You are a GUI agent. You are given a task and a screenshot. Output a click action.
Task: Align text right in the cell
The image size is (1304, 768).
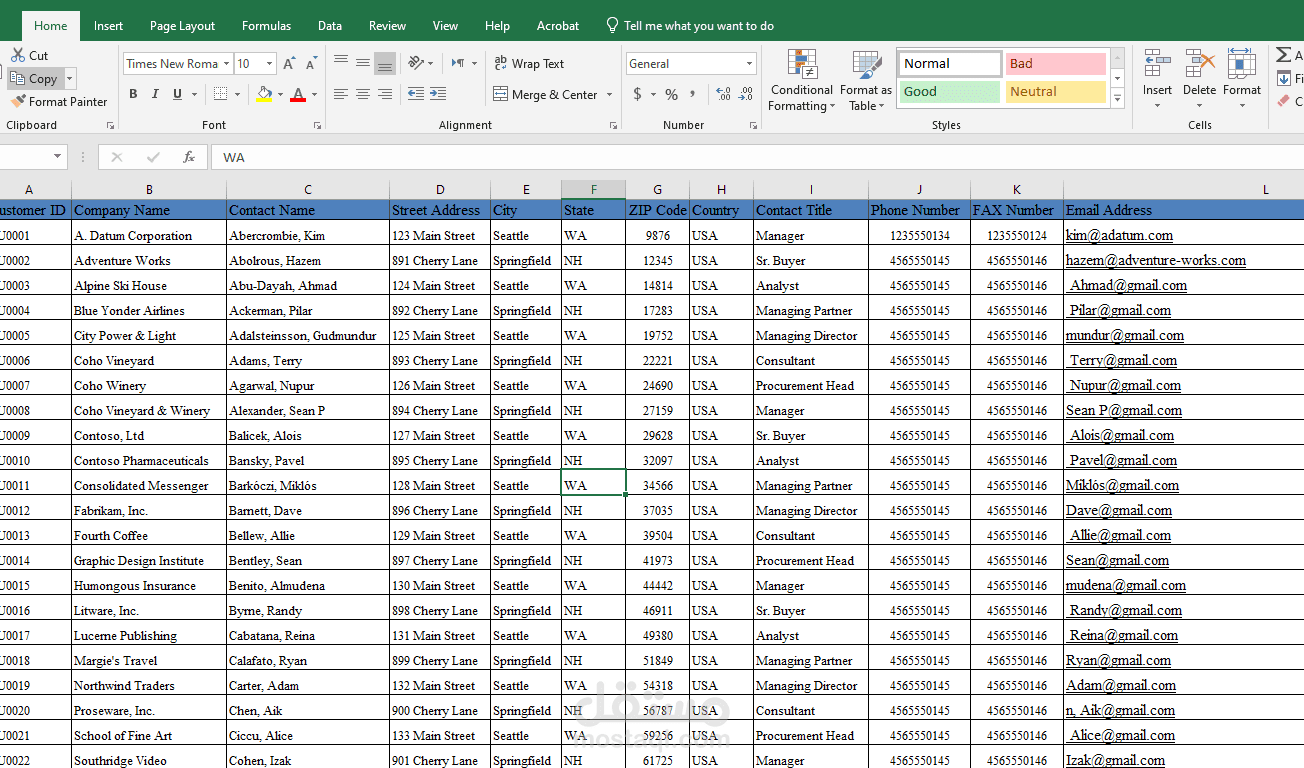(x=385, y=94)
